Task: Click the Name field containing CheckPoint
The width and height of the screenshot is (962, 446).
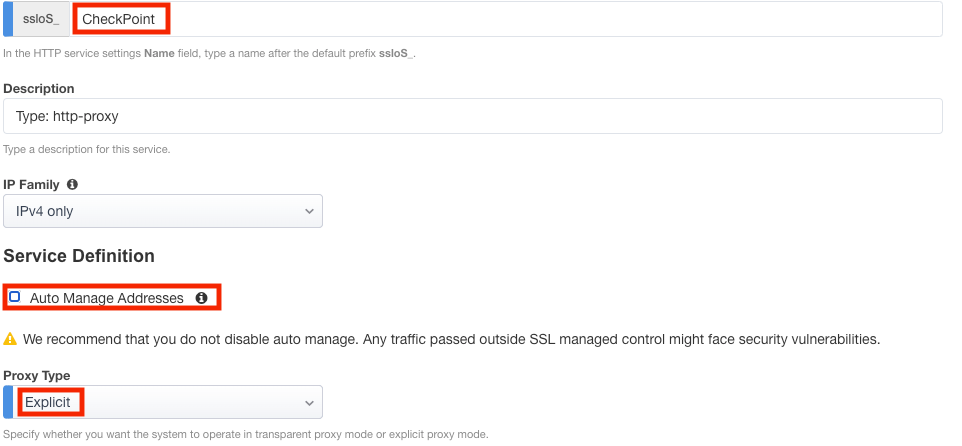Action: (500, 19)
